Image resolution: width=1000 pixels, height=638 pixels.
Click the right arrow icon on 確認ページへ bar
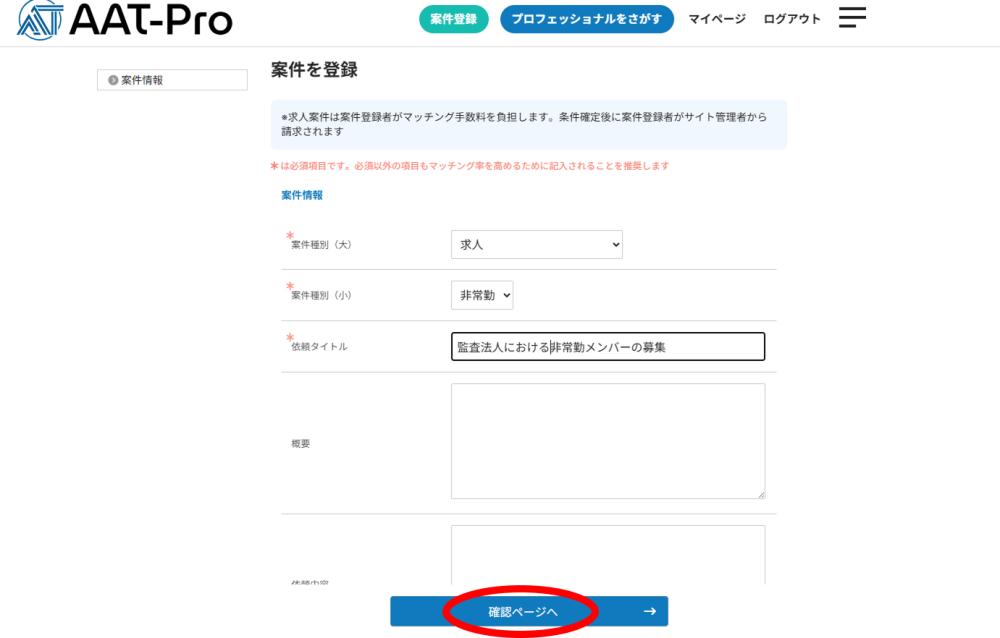tap(649, 611)
